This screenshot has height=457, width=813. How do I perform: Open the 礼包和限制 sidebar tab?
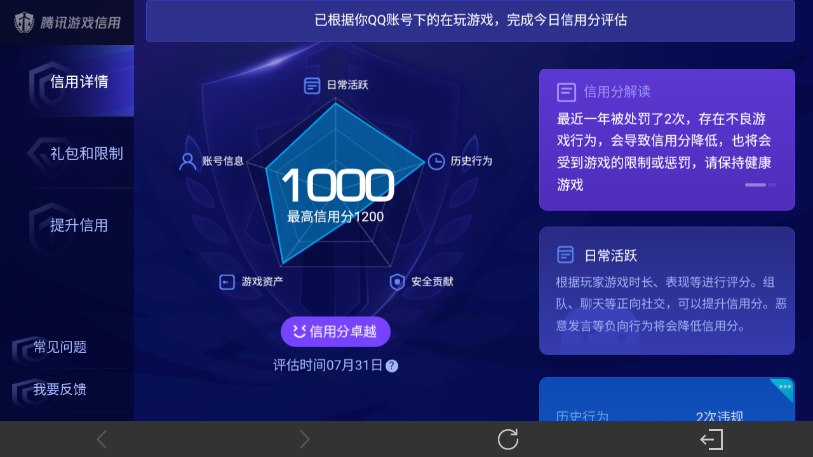tap(67, 153)
